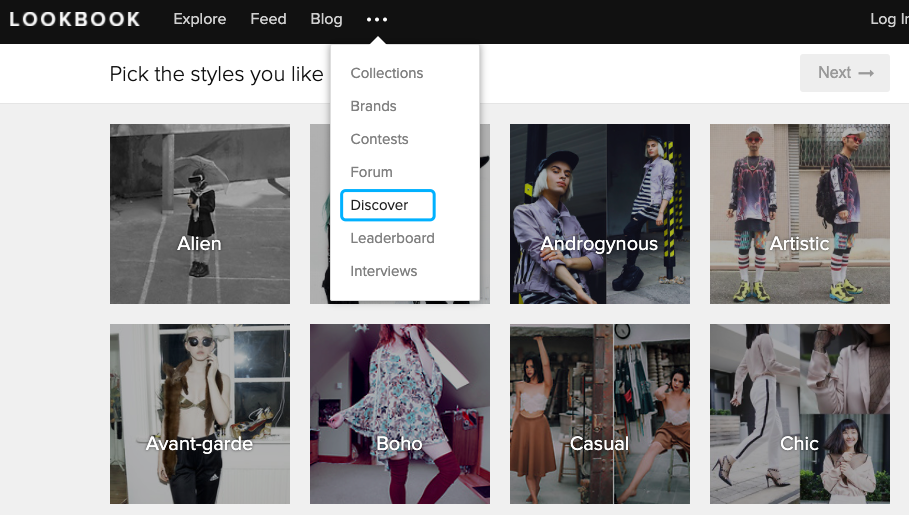The width and height of the screenshot is (909, 515).
Task: Open the Explore page
Action: [199, 19]
